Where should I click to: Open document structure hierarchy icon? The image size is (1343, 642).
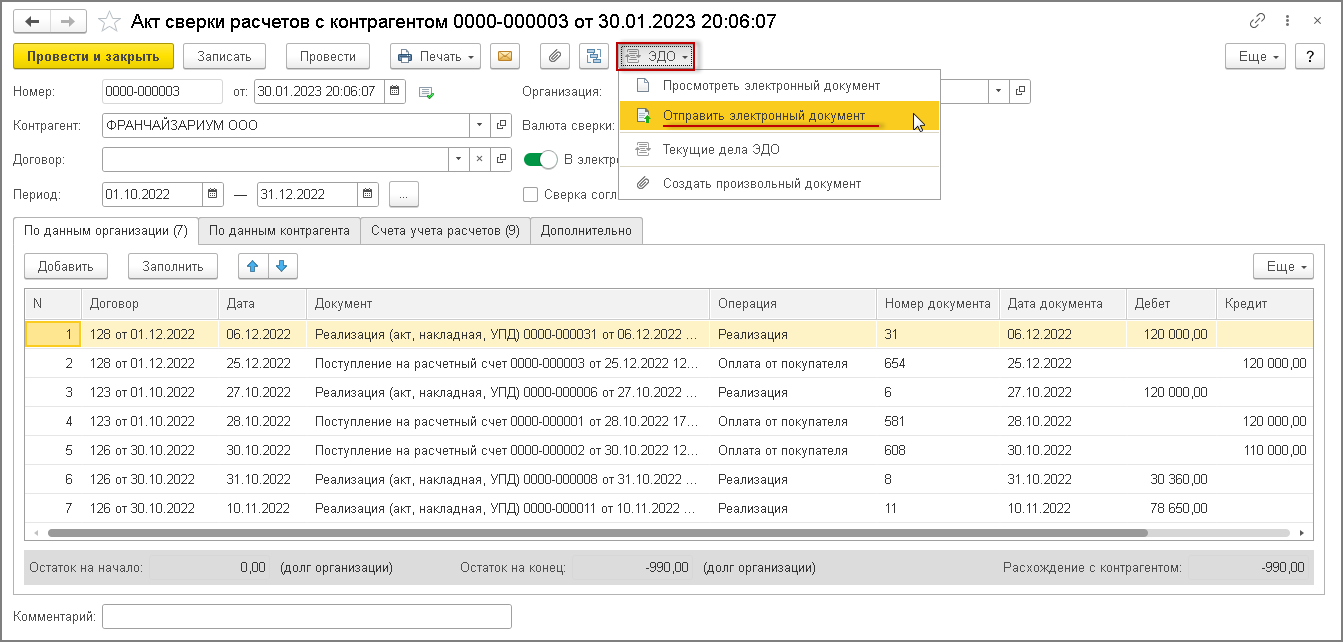click(594, 57)
